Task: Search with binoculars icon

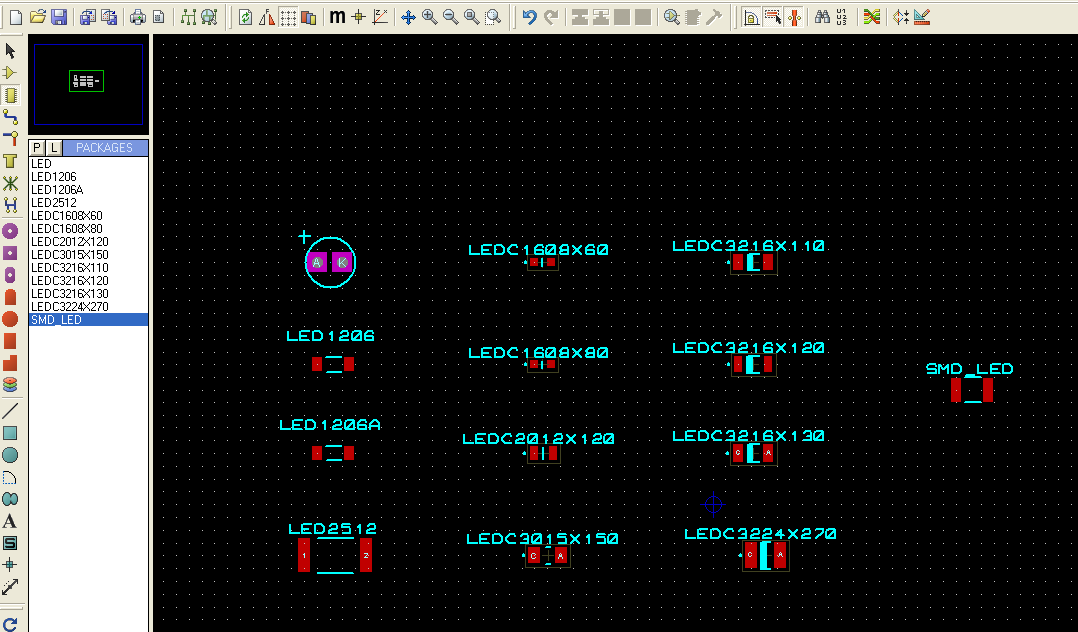Action: (x=822, y=17)
